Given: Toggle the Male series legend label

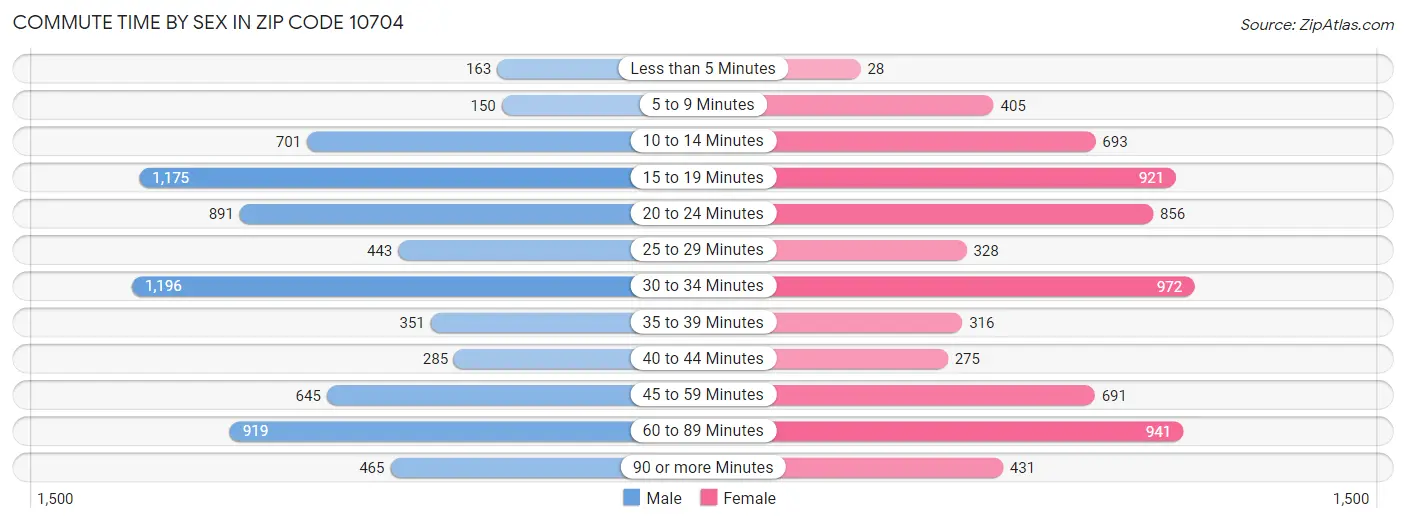Looking at the screenshot, I should click(x=664, y=498).
